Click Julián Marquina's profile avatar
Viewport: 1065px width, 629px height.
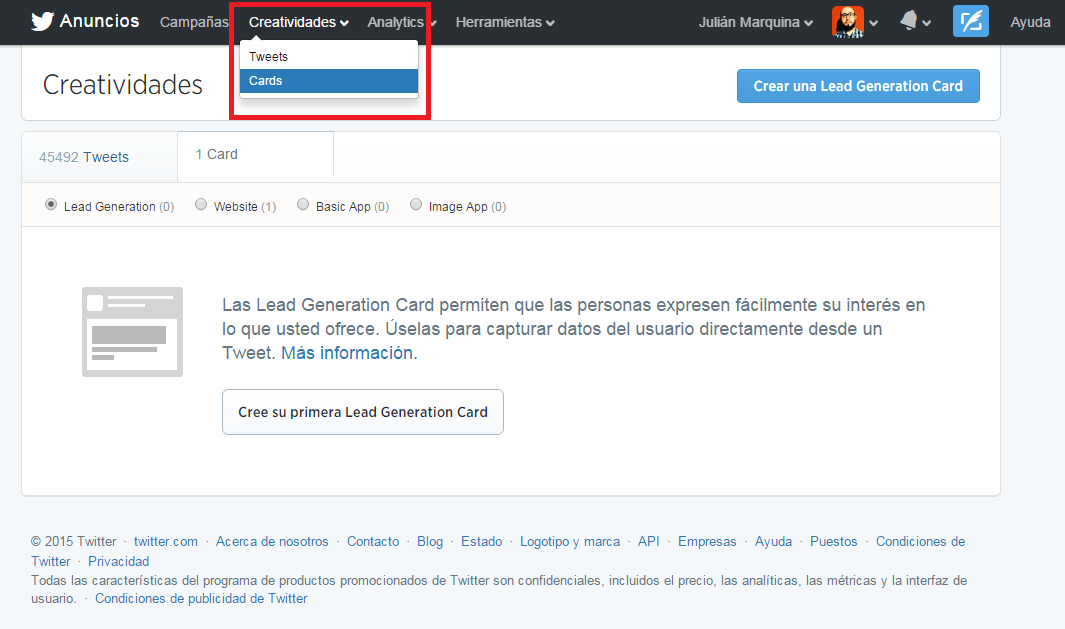pos(848,22)
